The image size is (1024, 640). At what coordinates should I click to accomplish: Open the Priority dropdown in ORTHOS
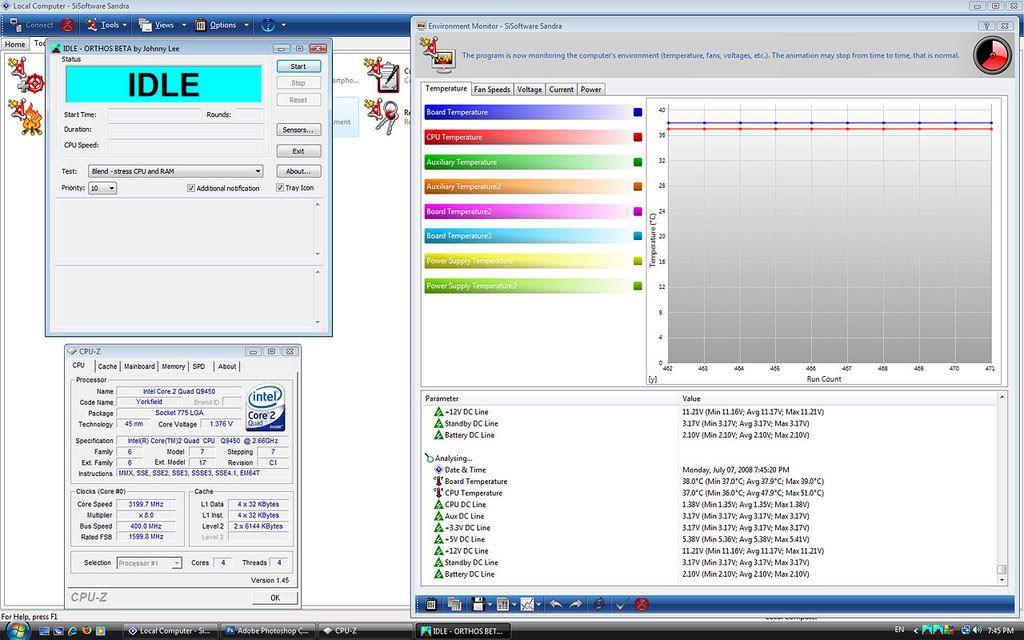coord(103,188)
